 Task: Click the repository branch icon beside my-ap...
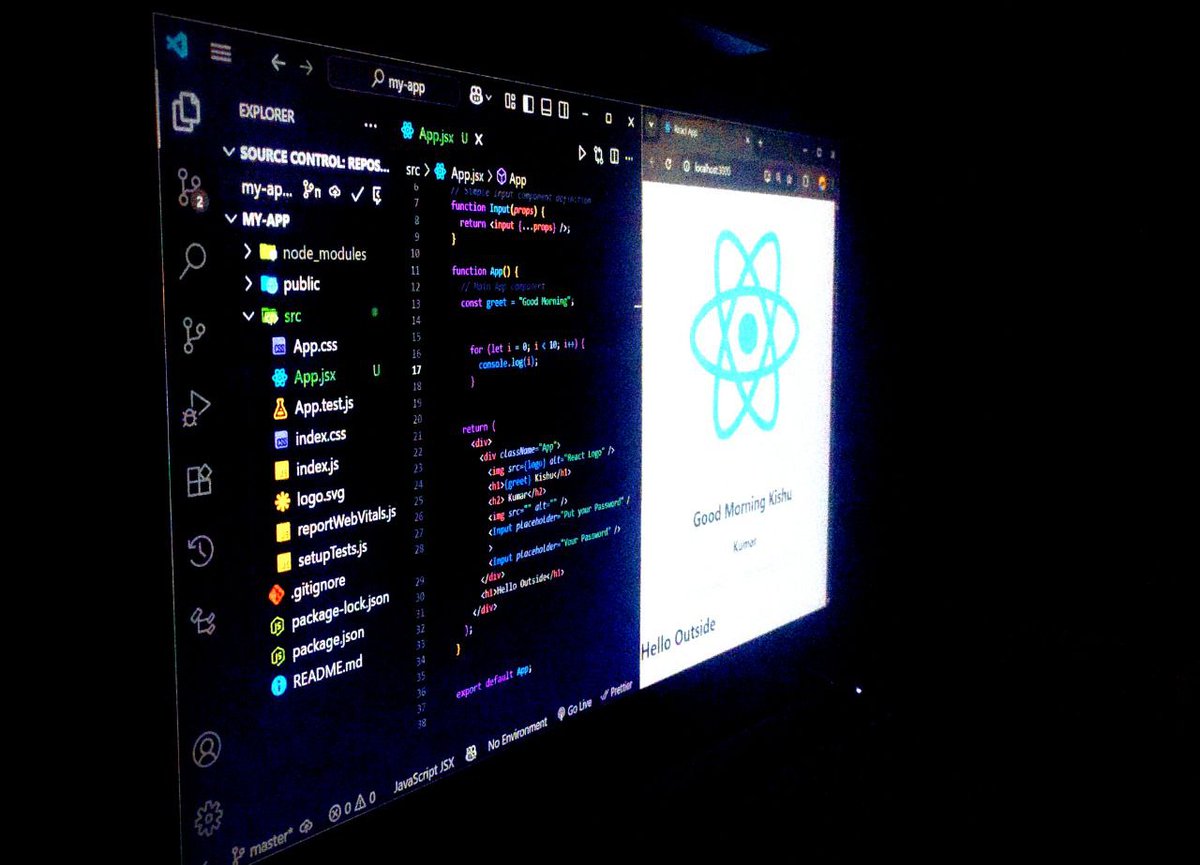[x=312, y=189]
